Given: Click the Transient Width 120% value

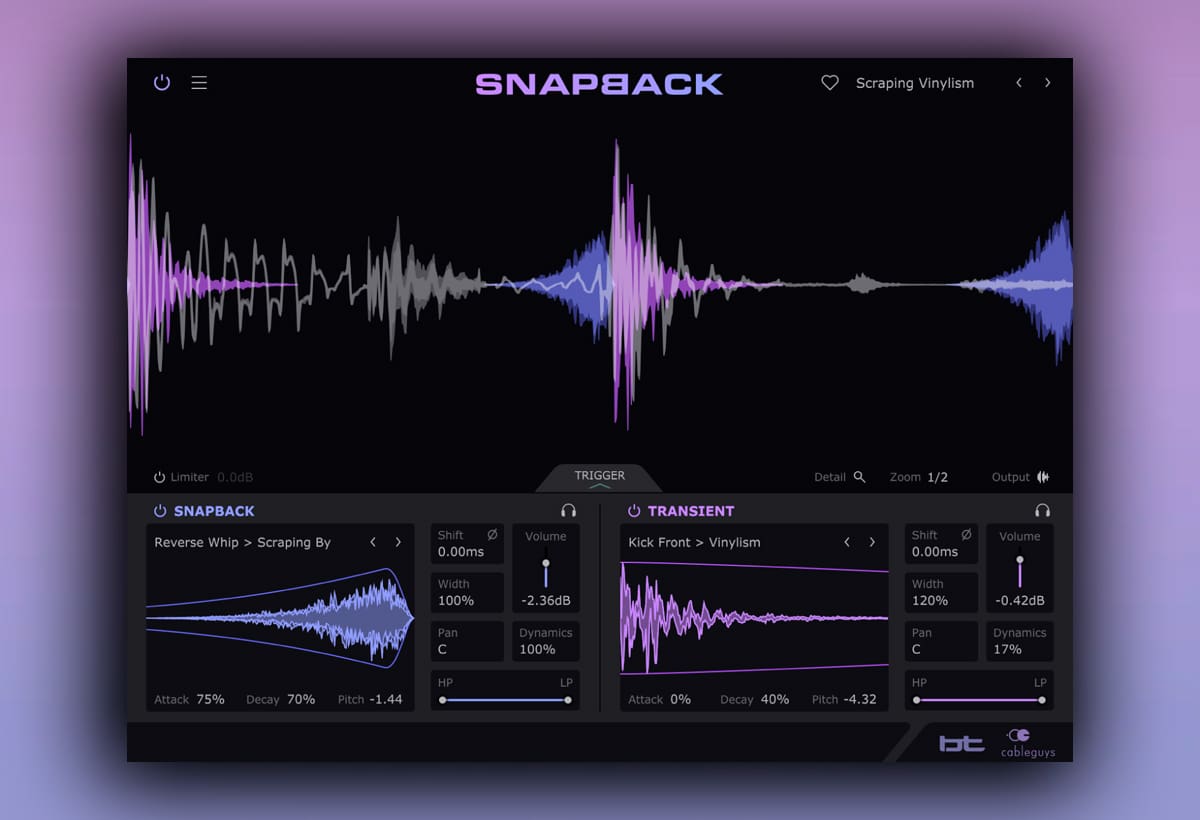Looking at the screenshot, I should coord(930,601).
